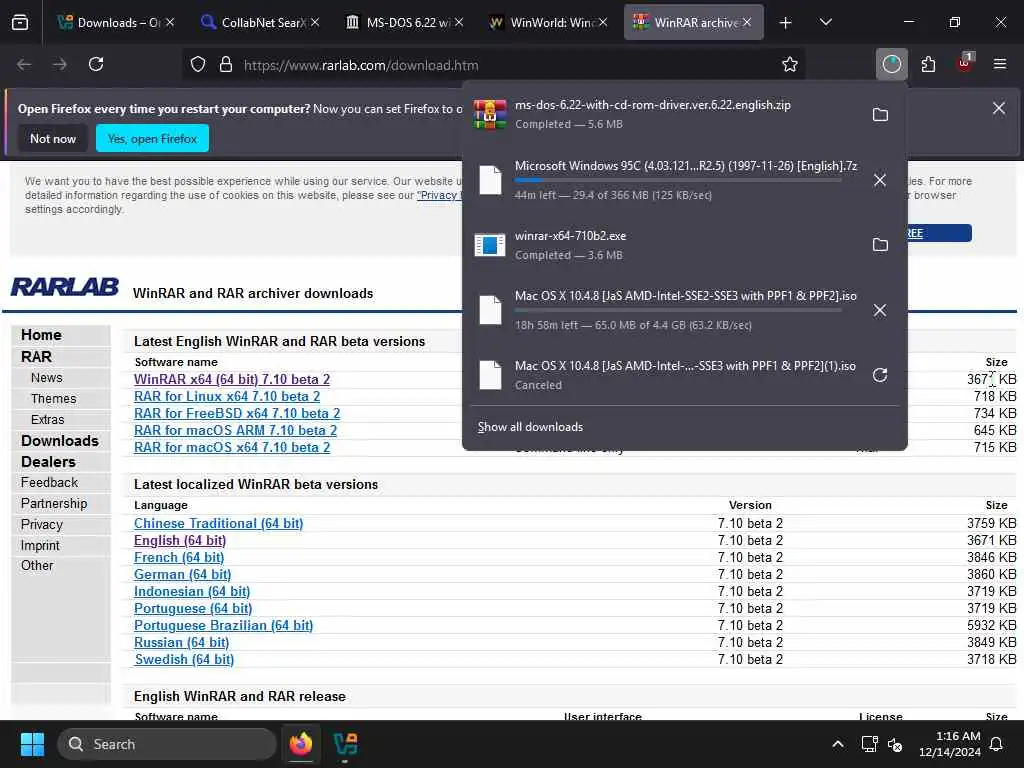Open the RAR sidebar menu item
Image resolution: width=1024 pixels, height=768 pixels.
point(36,357)
